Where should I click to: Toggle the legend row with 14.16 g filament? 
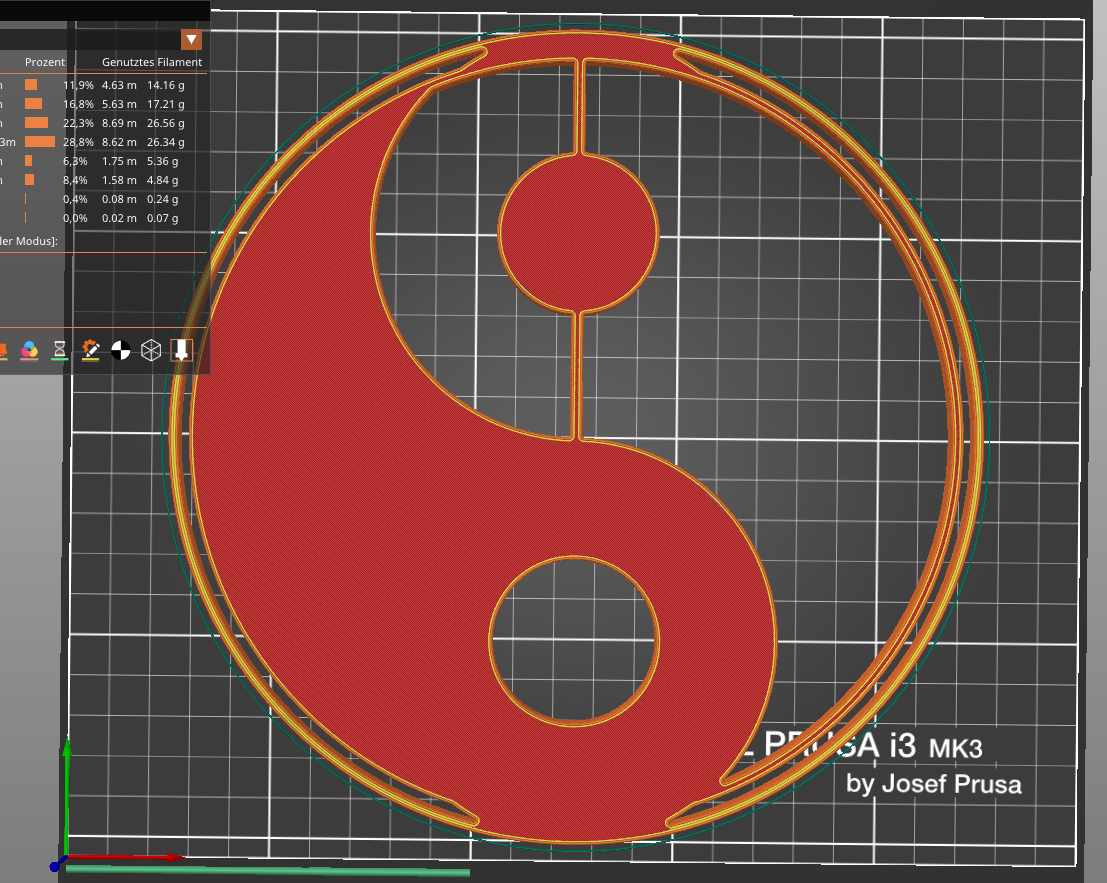pyautogui.click(x=103, y=85)
